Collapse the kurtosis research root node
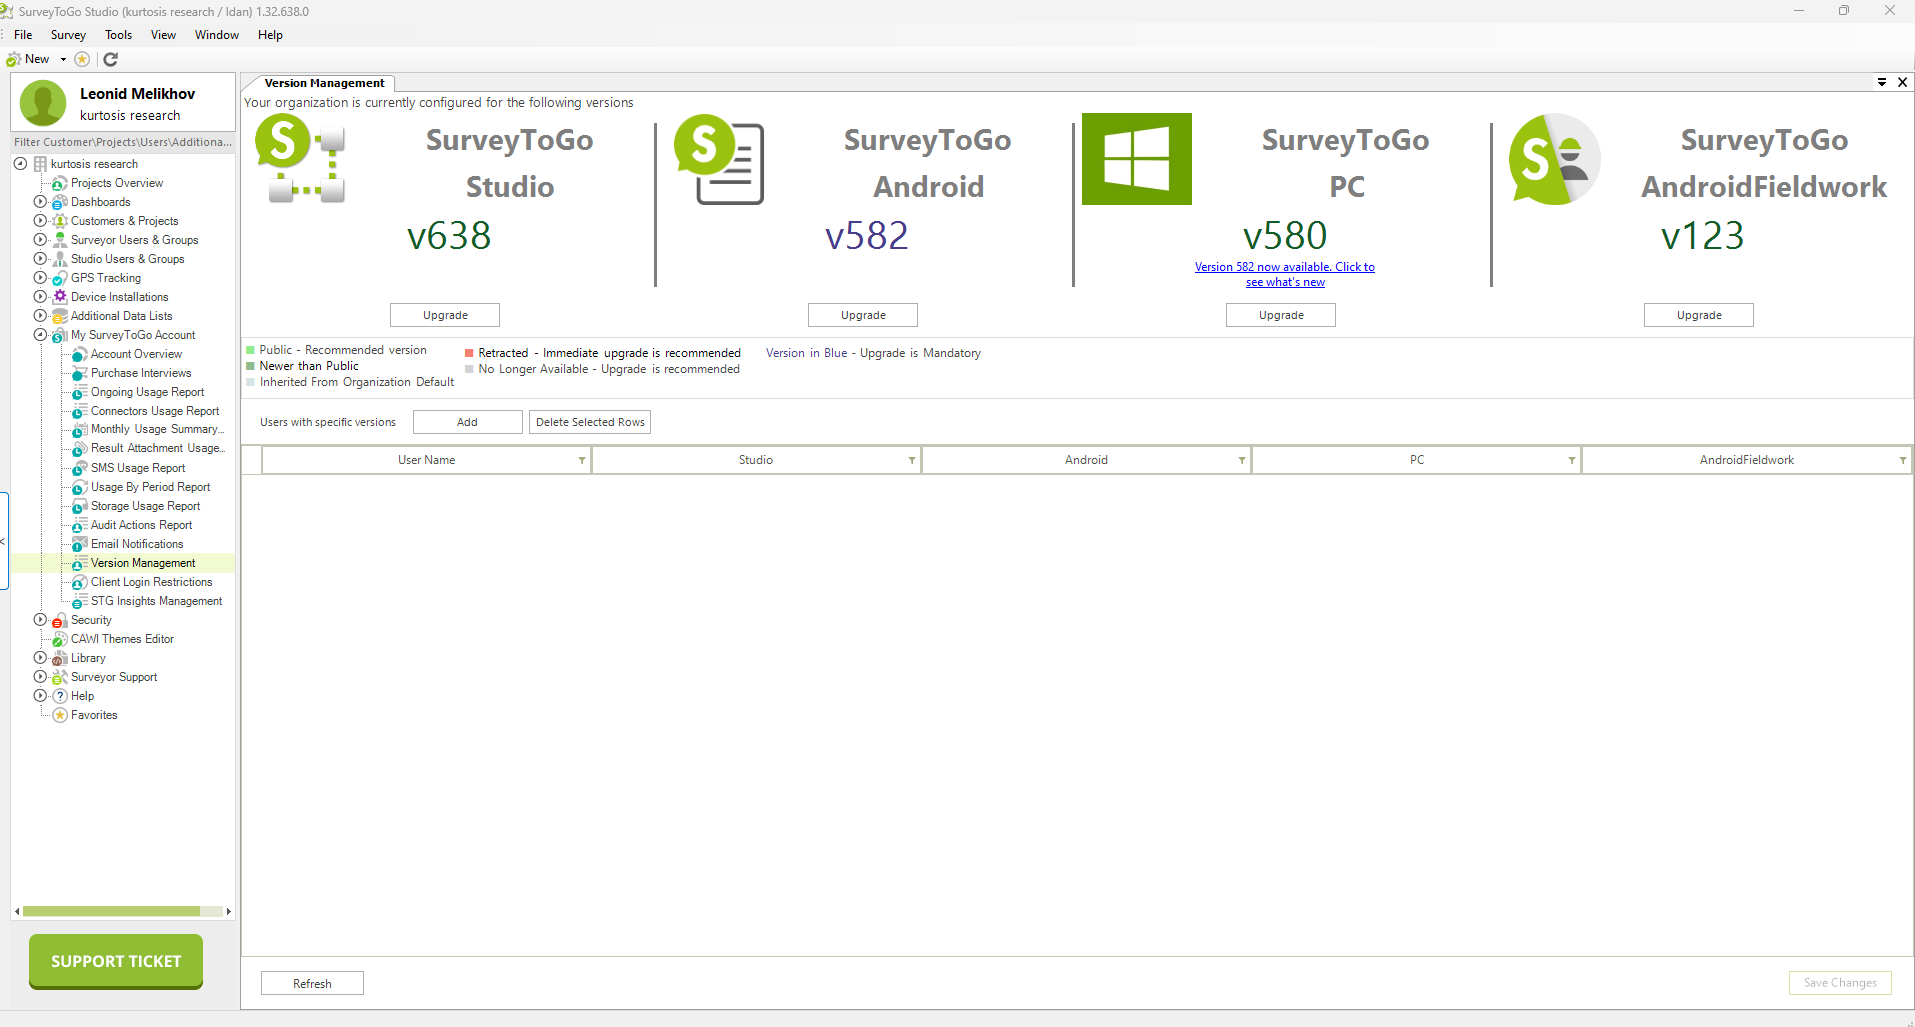Viewport: 1915px width, 1027px height. (x=20, y=163)
